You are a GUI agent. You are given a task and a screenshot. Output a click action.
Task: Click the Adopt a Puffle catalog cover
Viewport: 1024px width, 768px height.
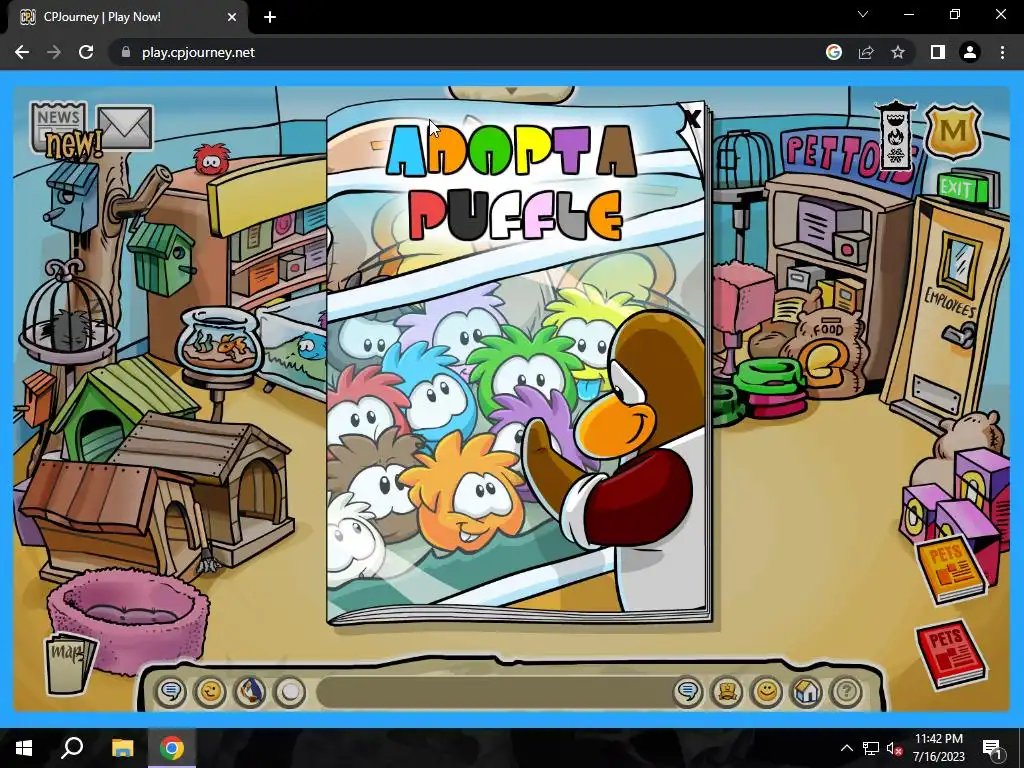(517, 362)
